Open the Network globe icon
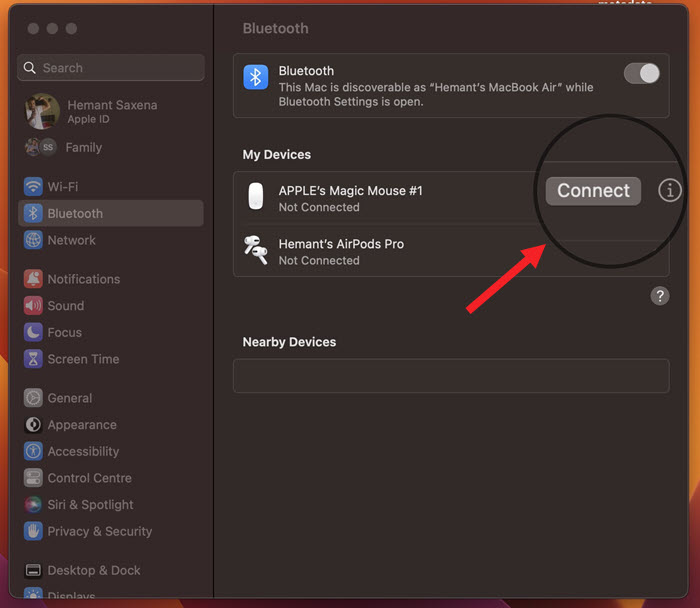This screenshot has height=608, width=700. click(33, 240)
